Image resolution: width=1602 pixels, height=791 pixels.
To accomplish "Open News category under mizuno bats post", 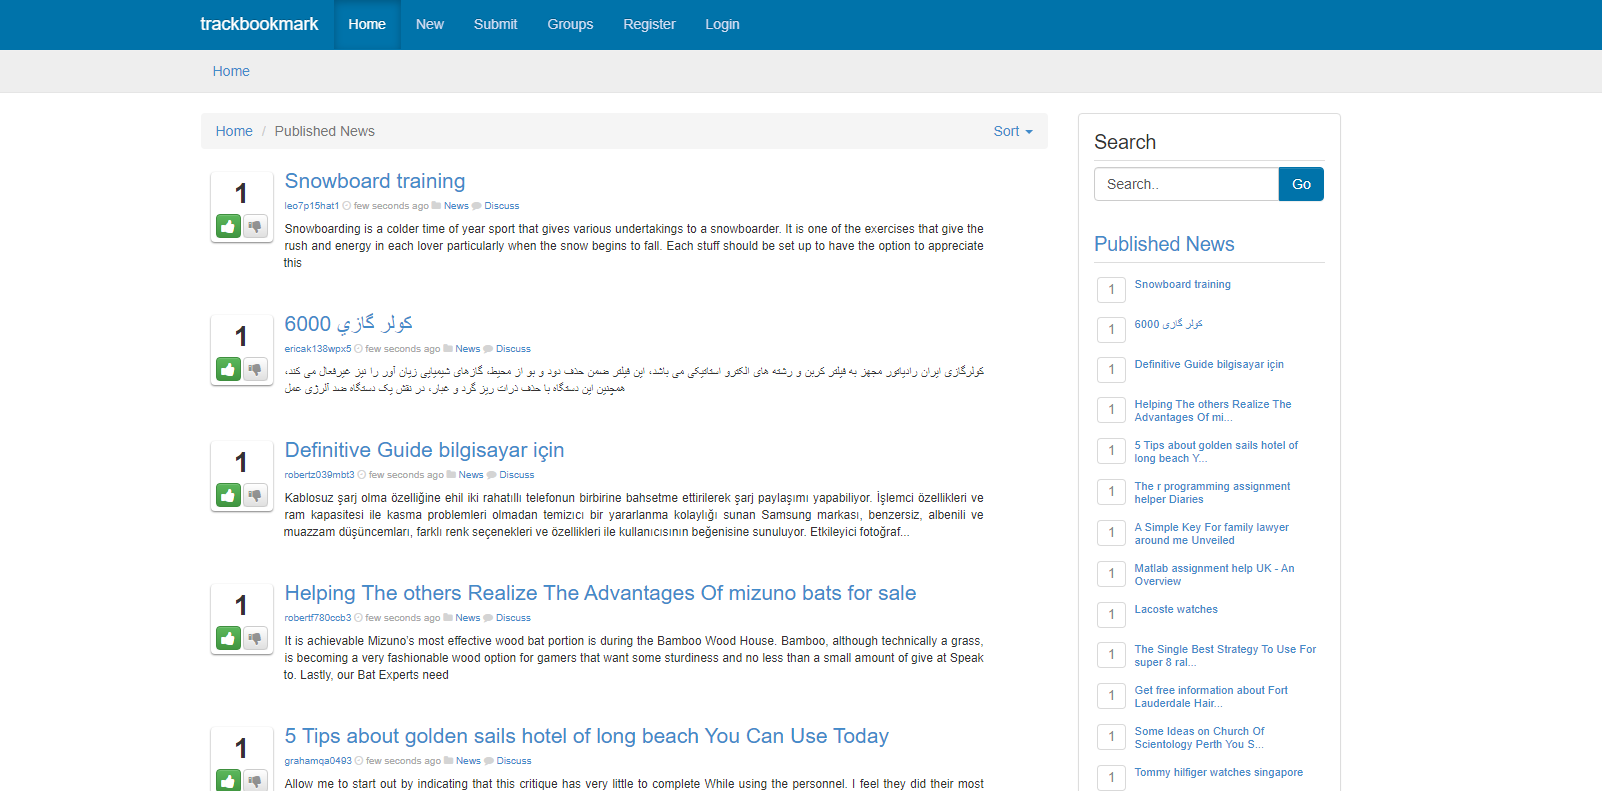I will (468, 618).
